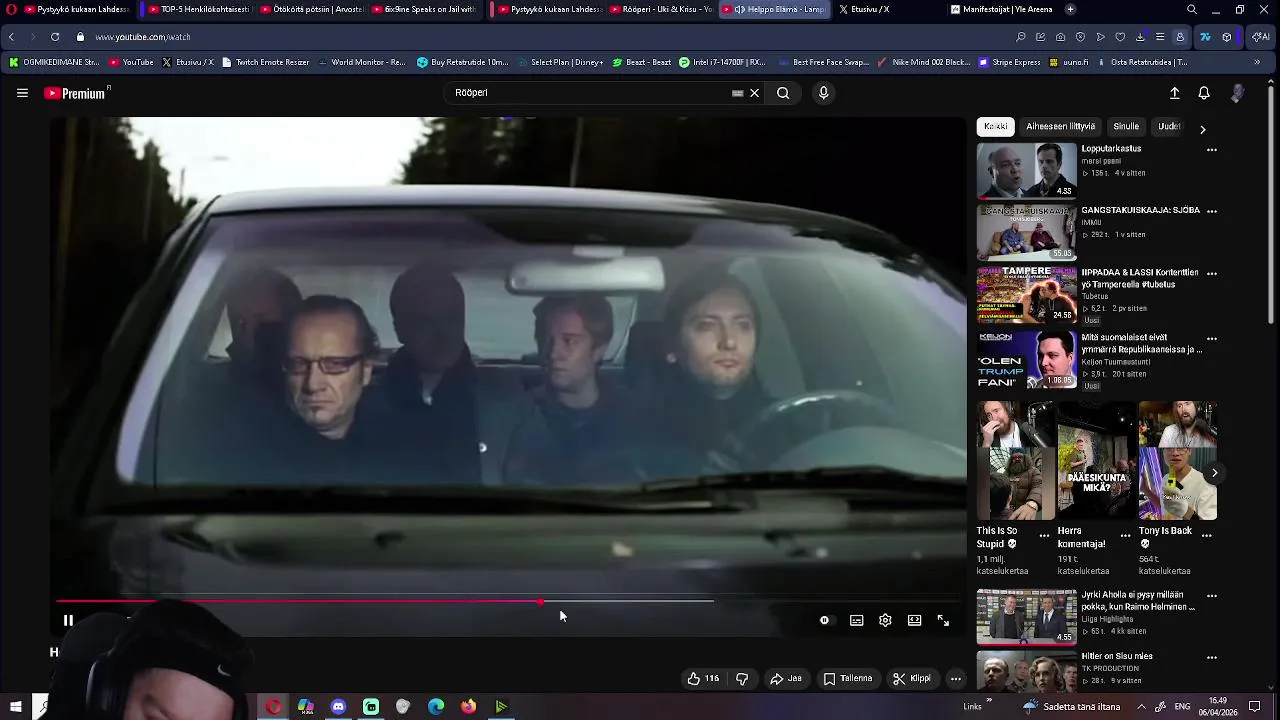Open YouTube notifications bell
1280x720 pixels.
1204,93
